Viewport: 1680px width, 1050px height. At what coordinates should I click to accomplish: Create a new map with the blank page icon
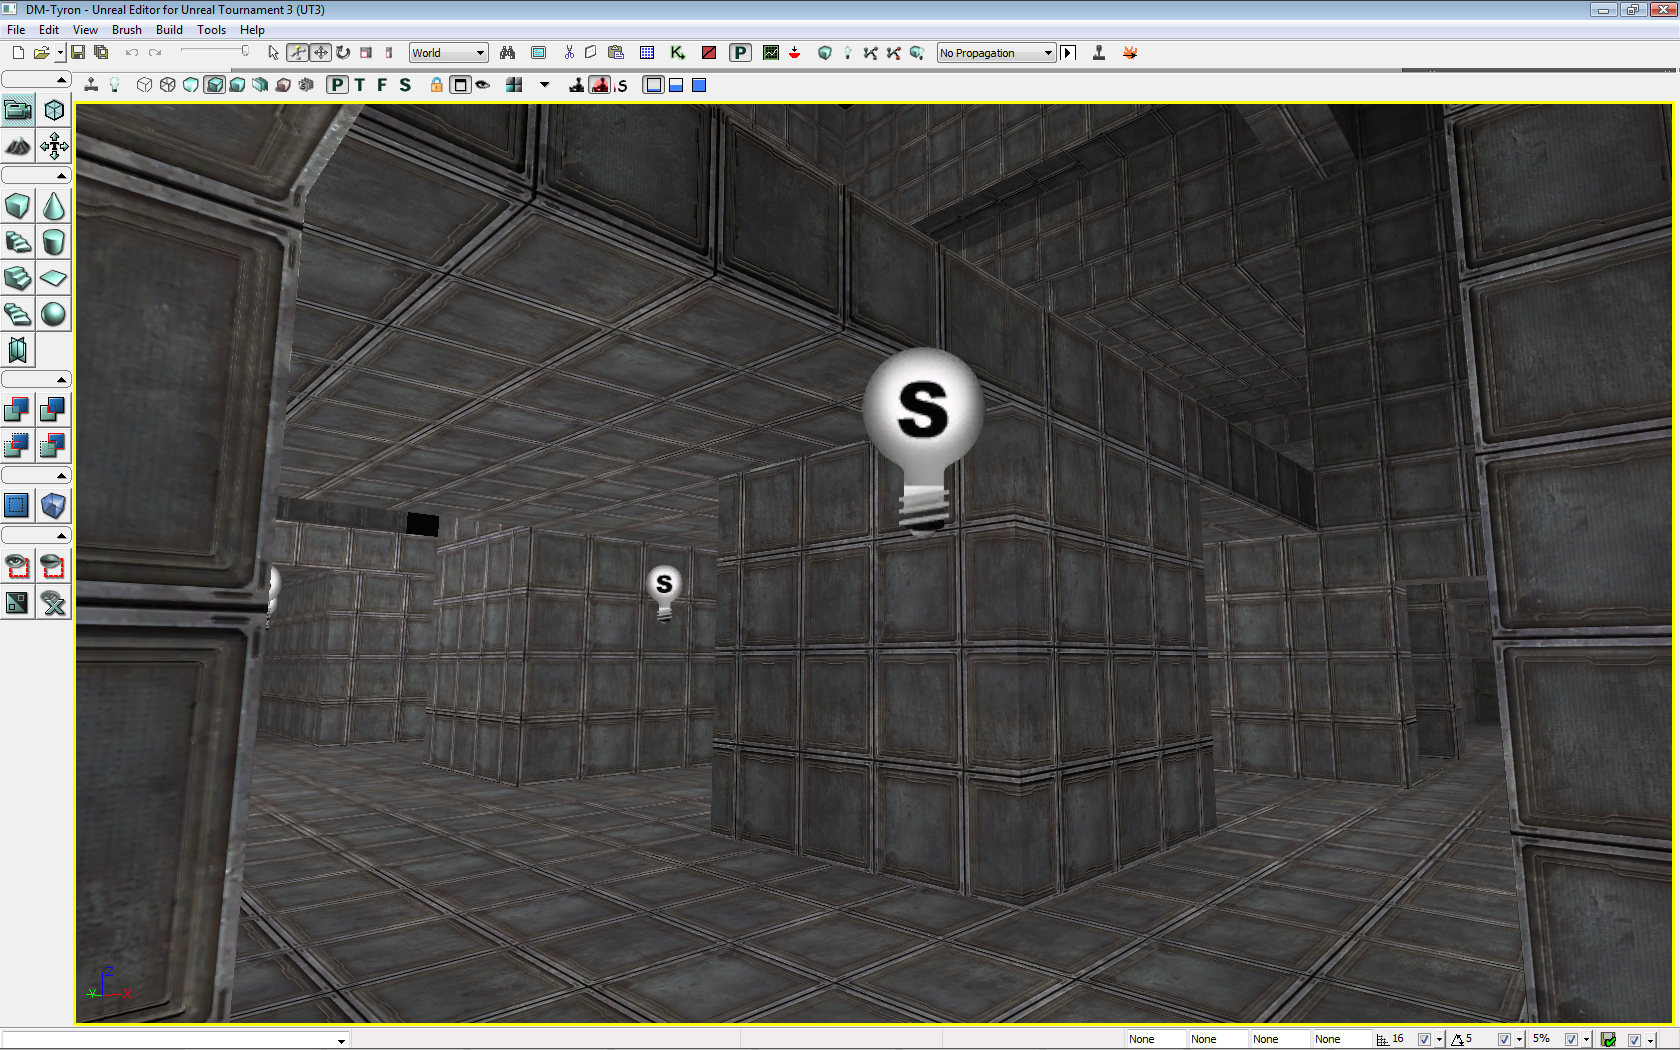coord(18,53)
